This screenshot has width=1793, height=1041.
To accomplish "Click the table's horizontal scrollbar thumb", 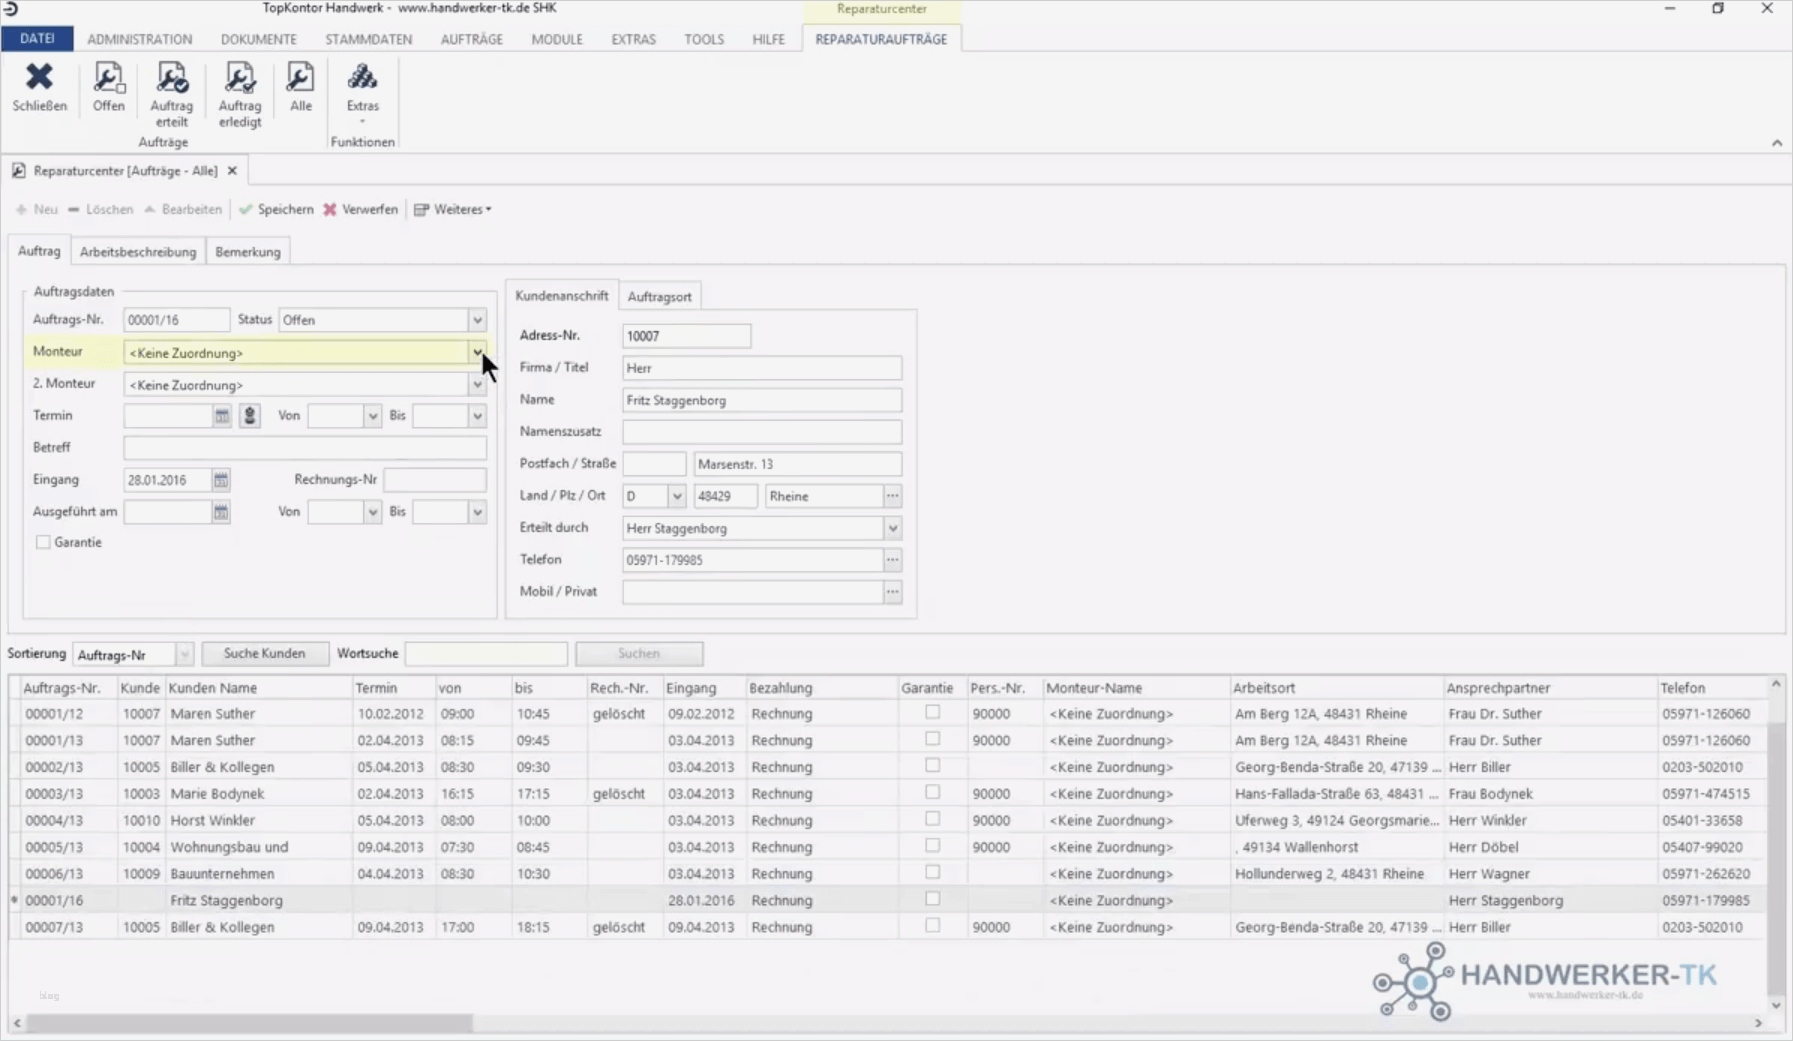I will click(x=250, y=1023).
